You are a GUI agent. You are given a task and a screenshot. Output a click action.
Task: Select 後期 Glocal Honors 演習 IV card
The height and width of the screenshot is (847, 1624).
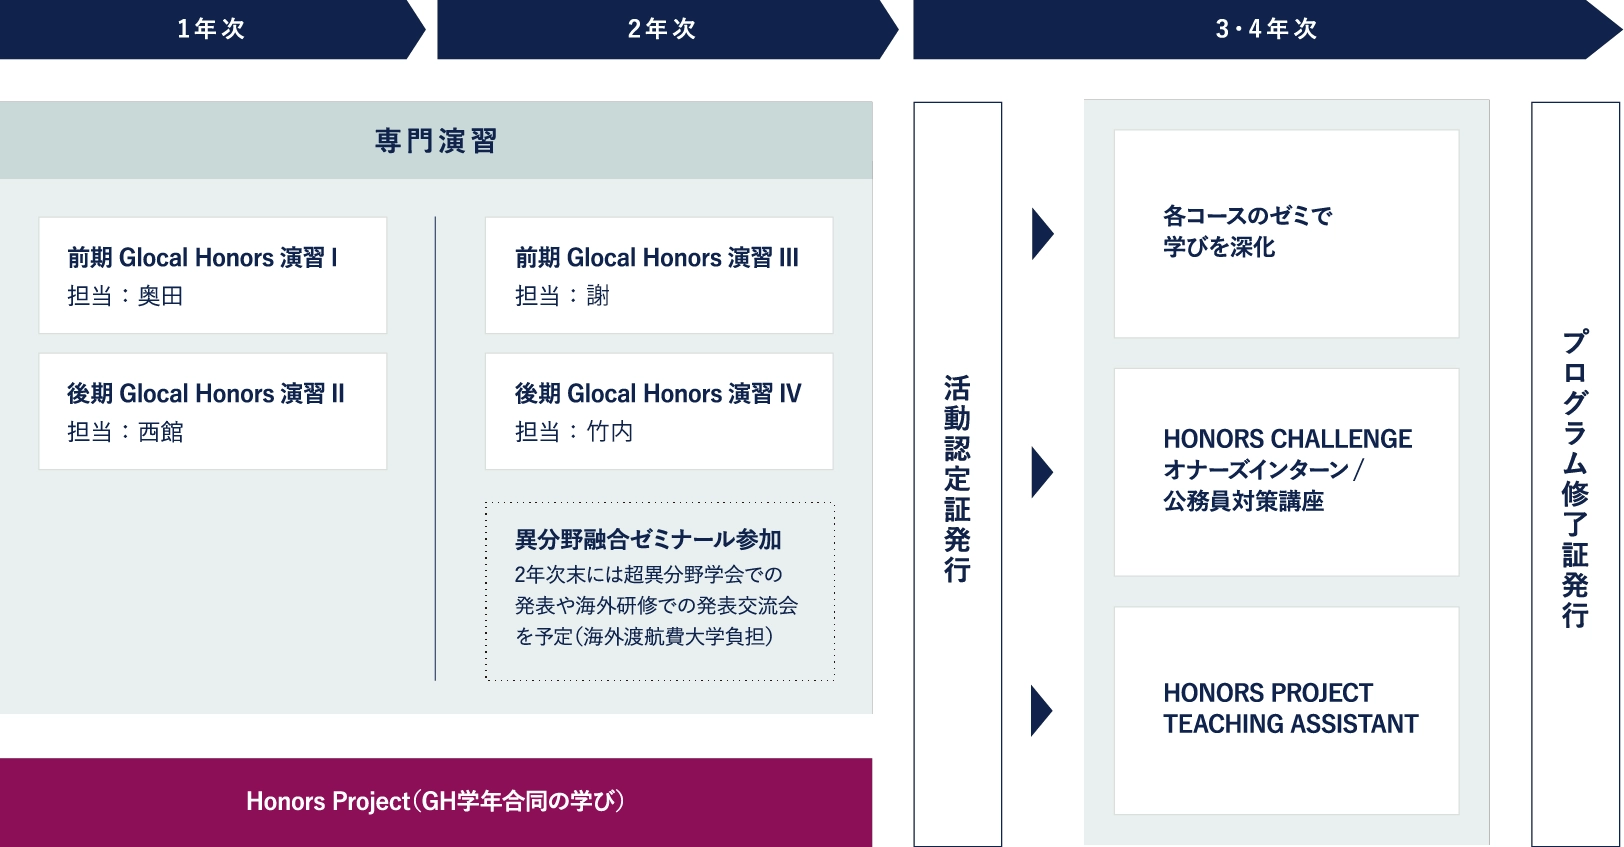(659, 411)
